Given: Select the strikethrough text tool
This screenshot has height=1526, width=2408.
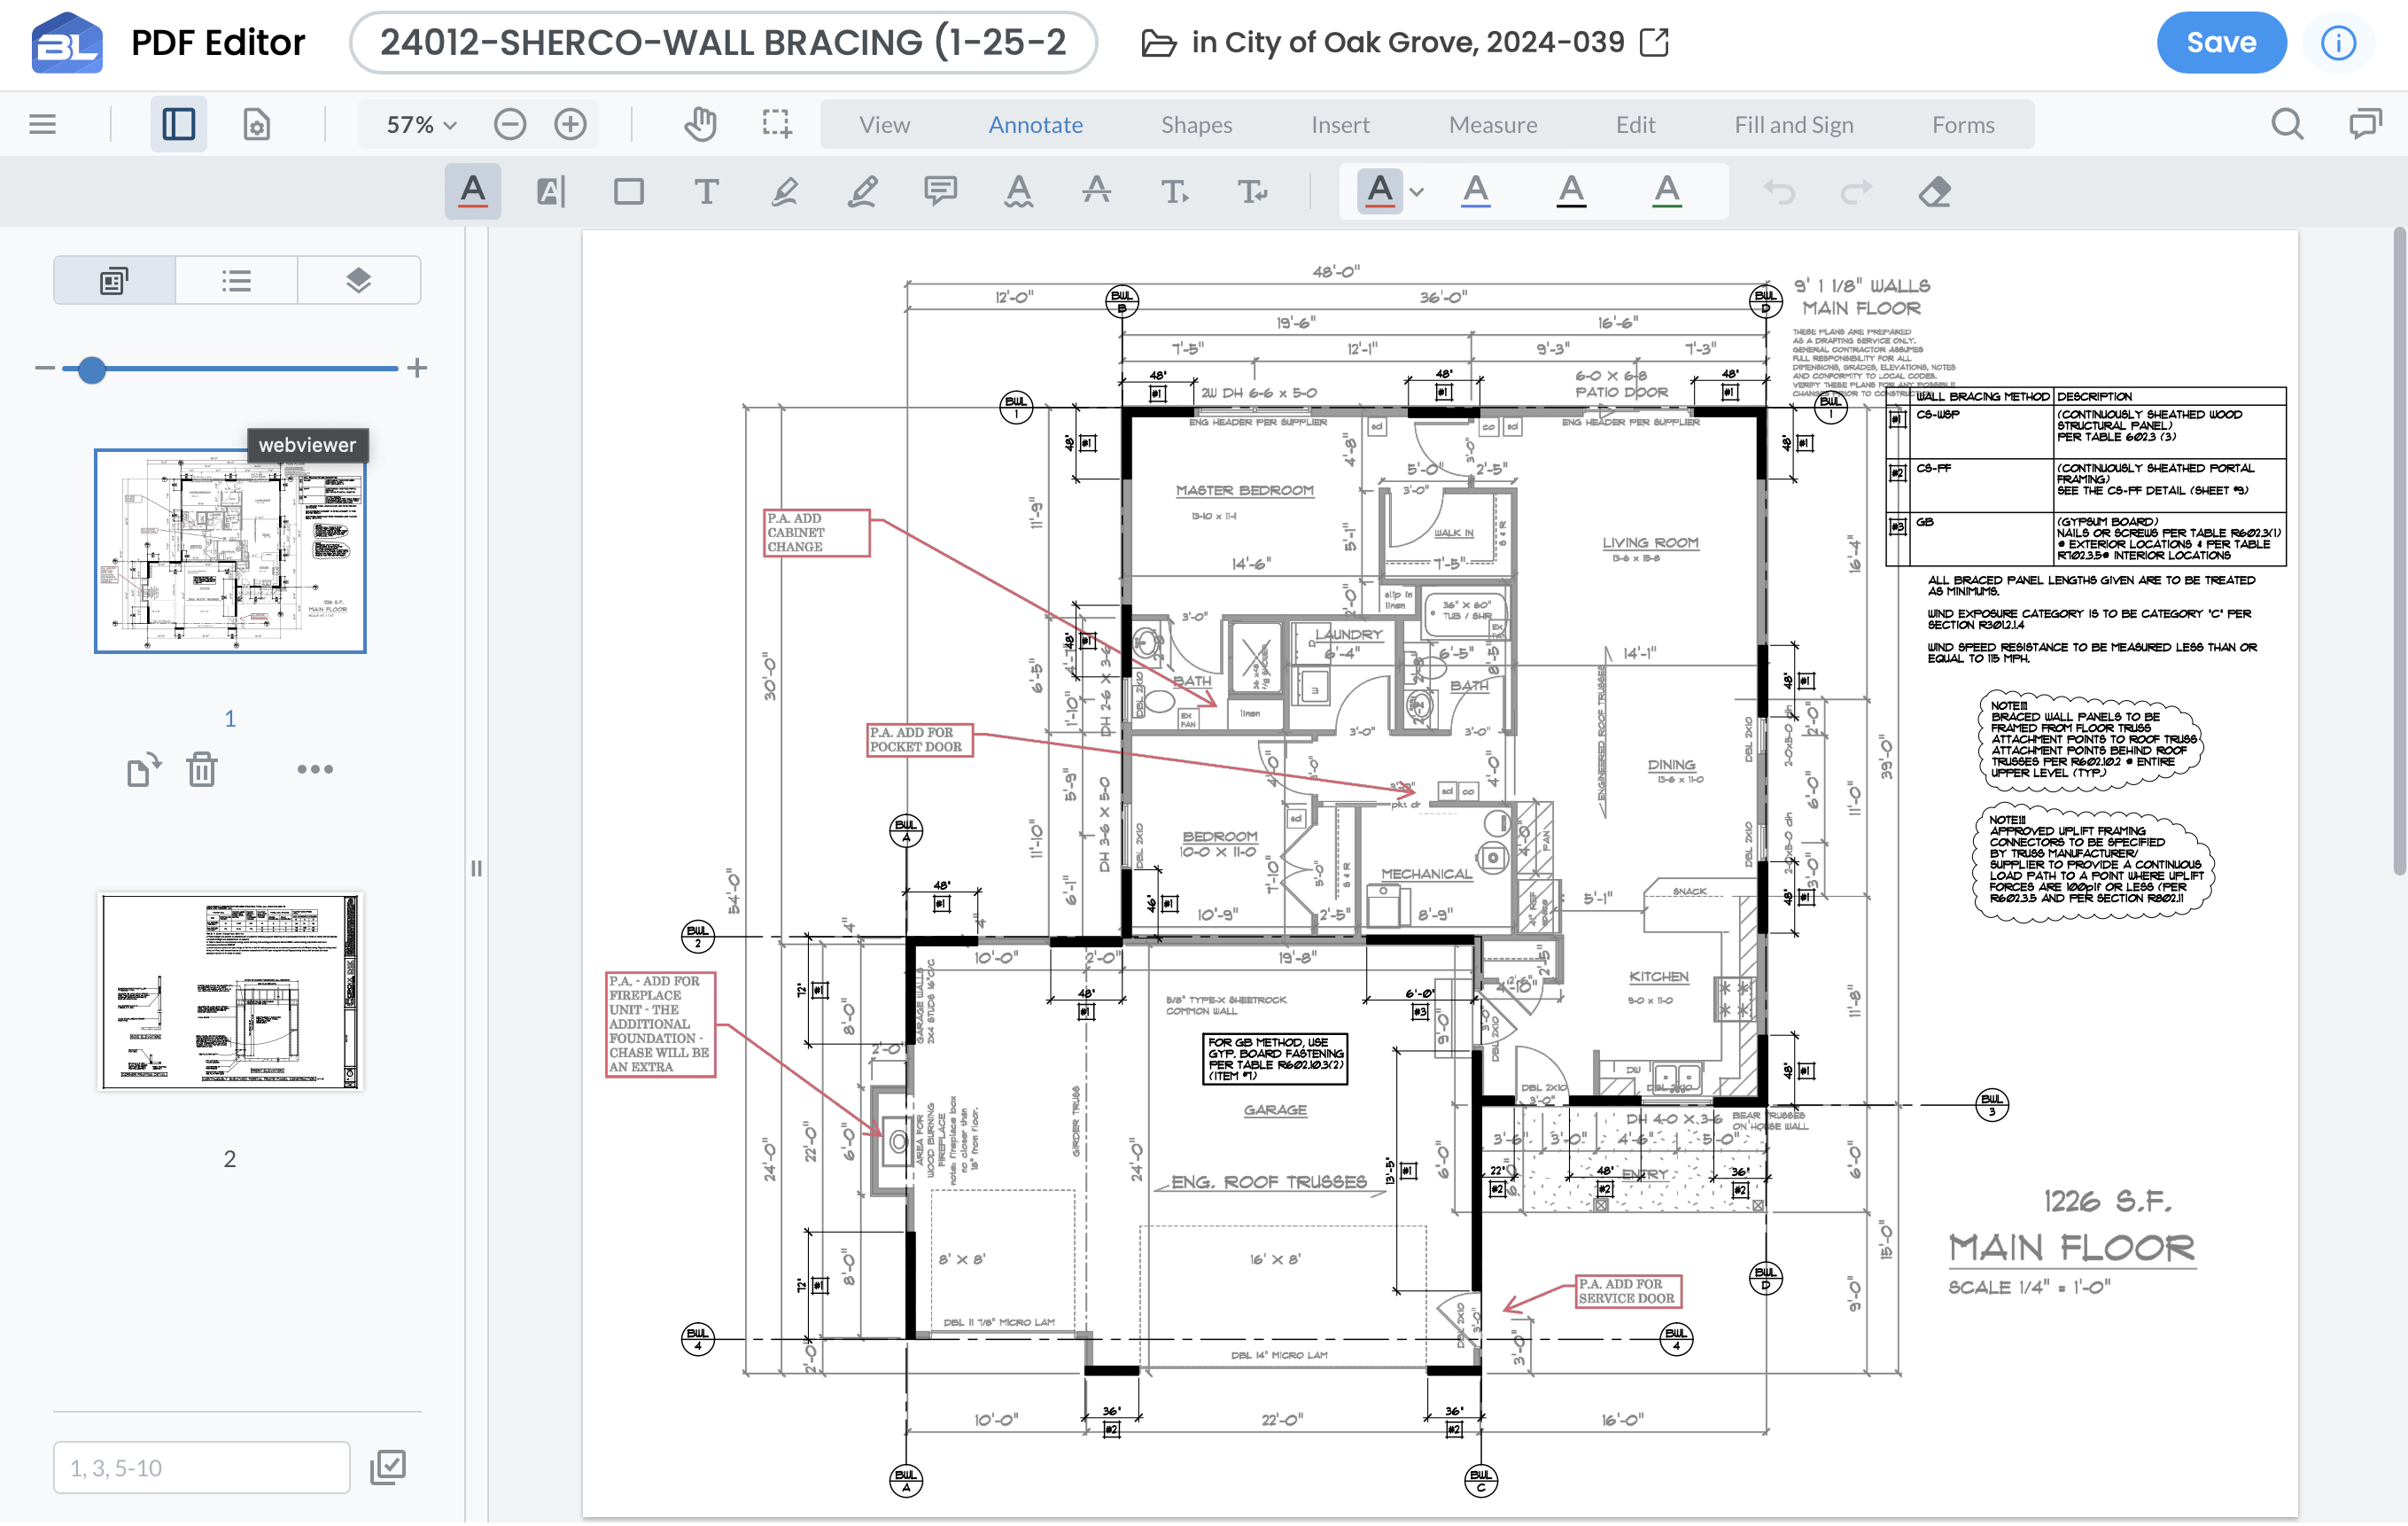Looking at the screenshot, I should click(x=1096, y=191).
